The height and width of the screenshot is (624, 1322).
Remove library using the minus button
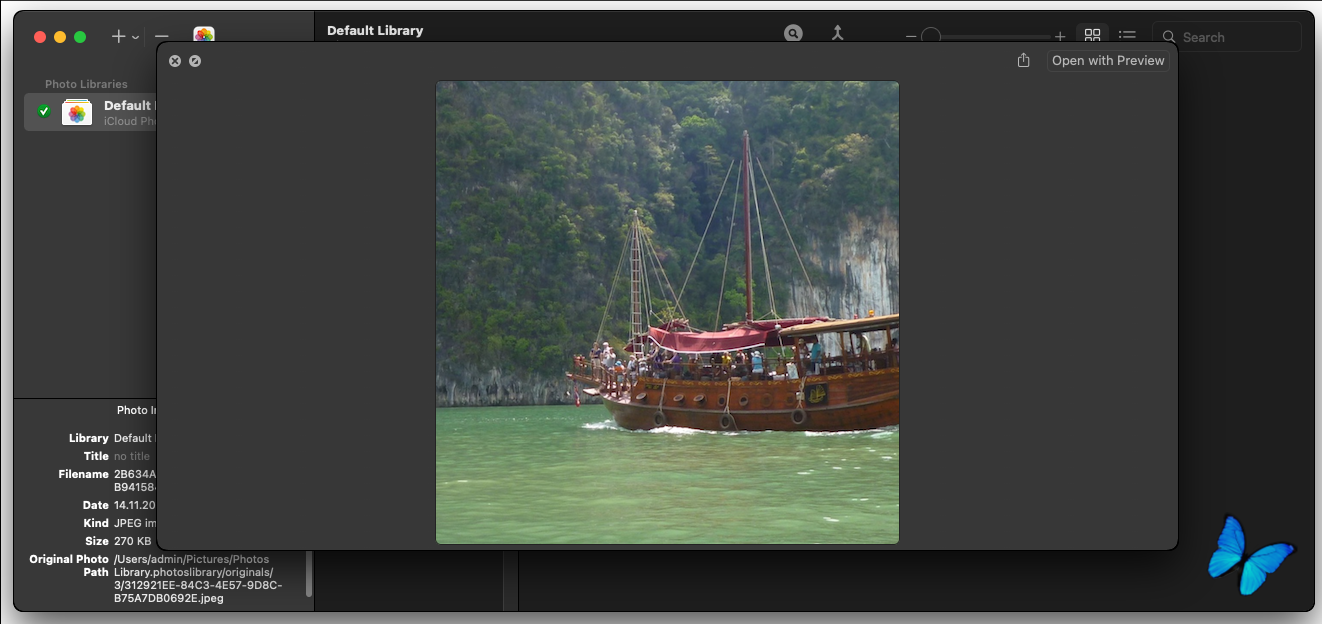162,37
